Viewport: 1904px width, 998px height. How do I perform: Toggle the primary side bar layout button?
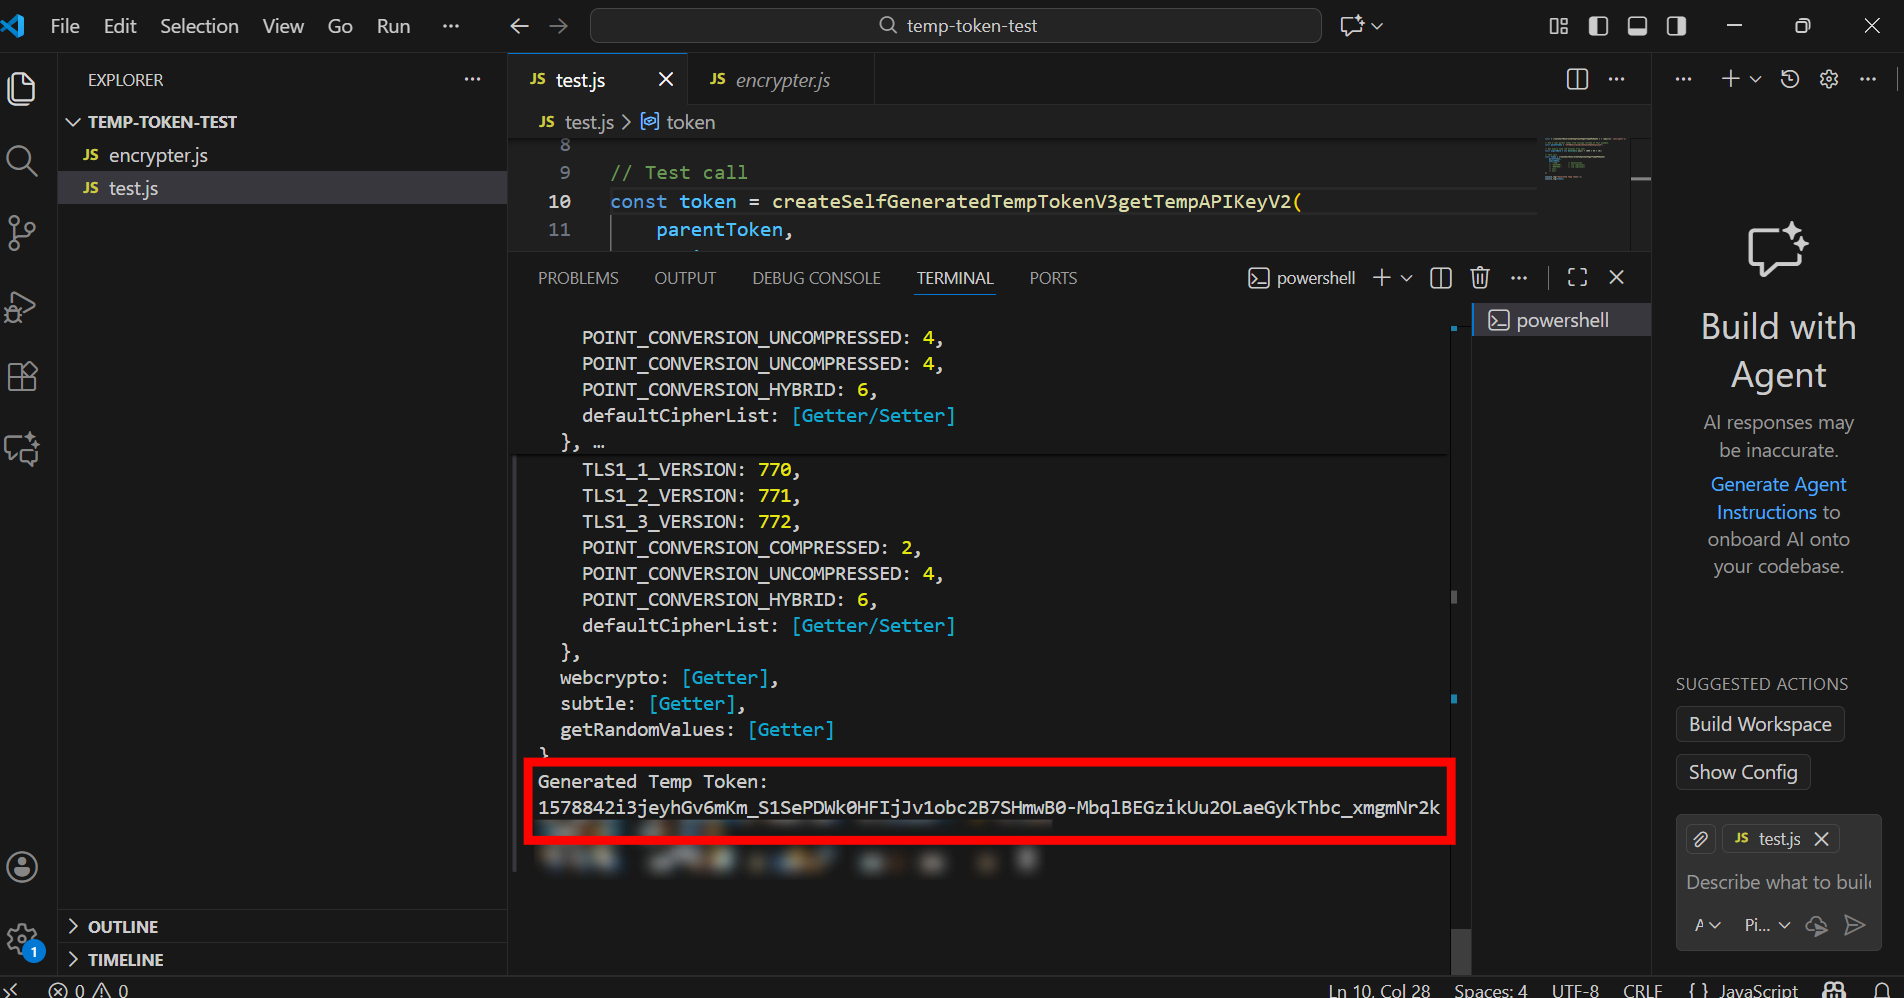coord(1598,26)
